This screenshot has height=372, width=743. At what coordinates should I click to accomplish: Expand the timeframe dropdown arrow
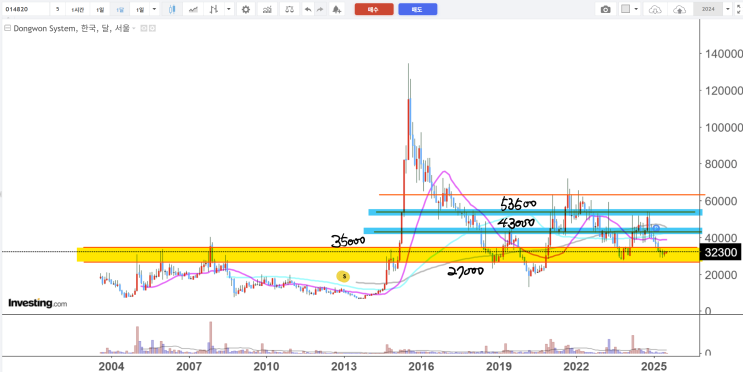pyautogui.click(x=155, y=9)
